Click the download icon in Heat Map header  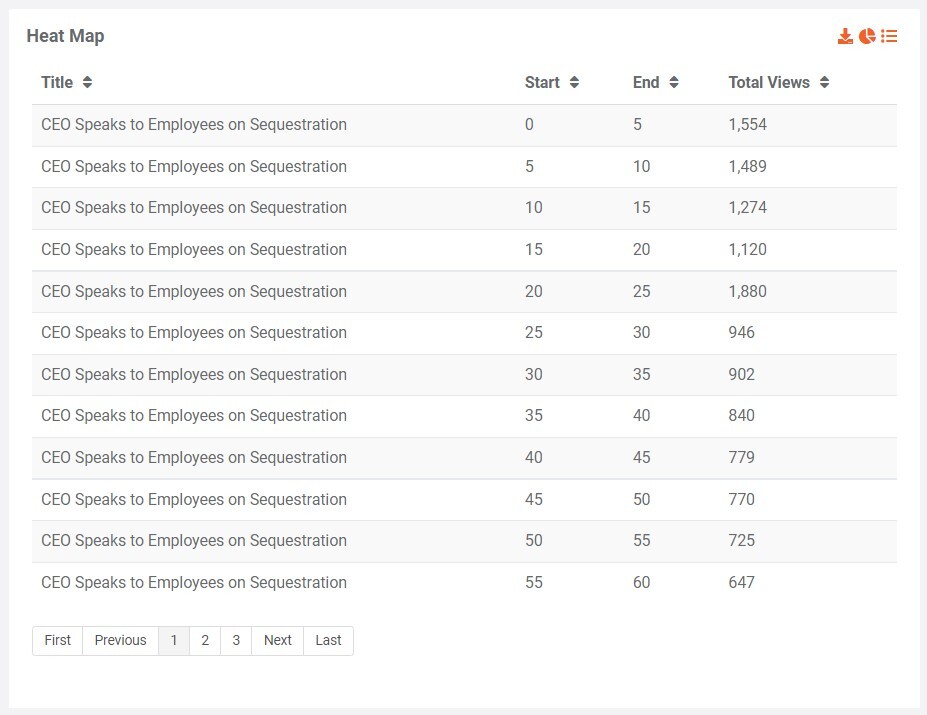tap(845, 37)
